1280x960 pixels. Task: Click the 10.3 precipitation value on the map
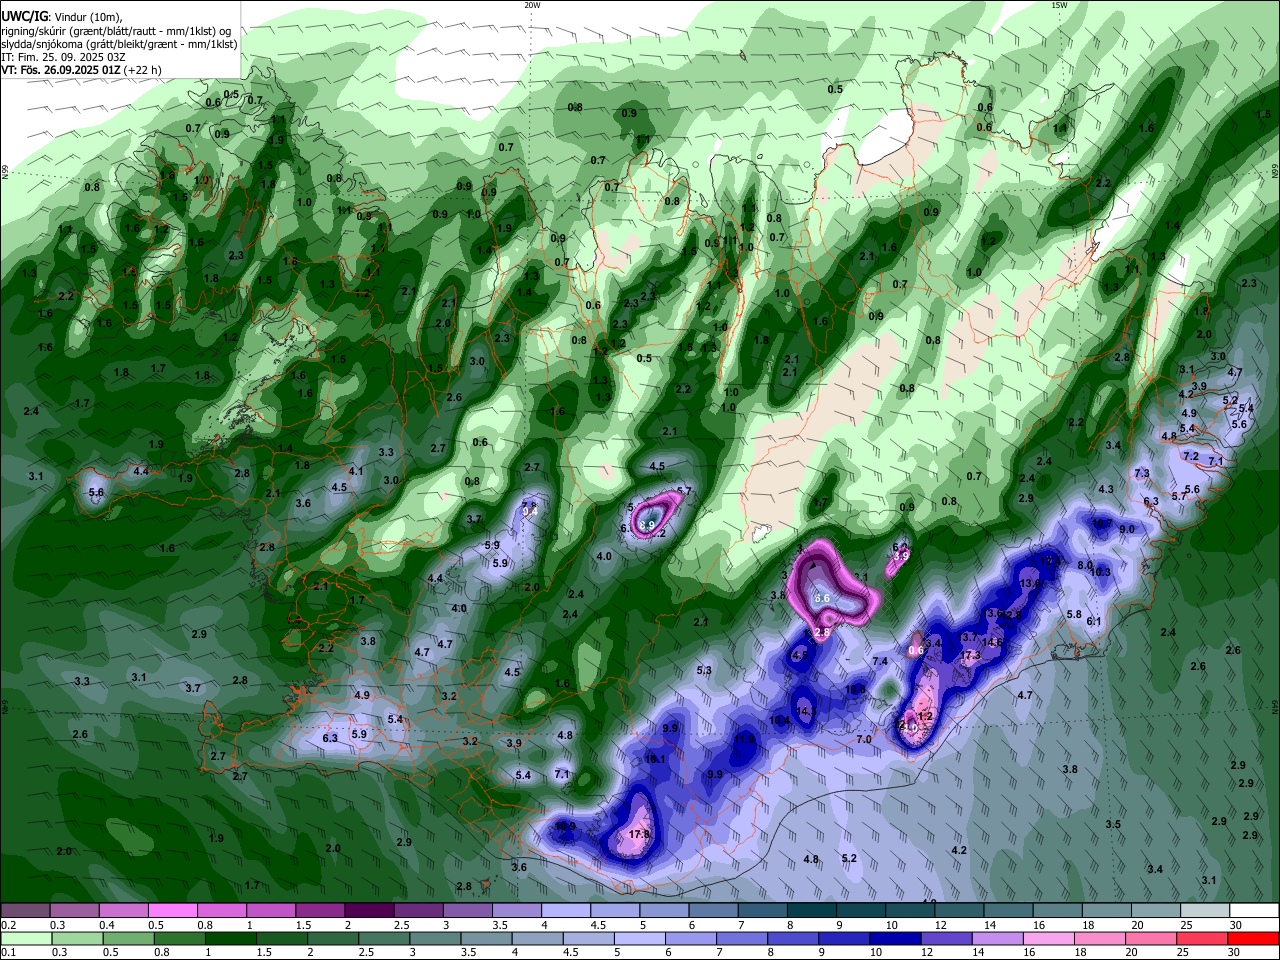(x=1100, y=572)
